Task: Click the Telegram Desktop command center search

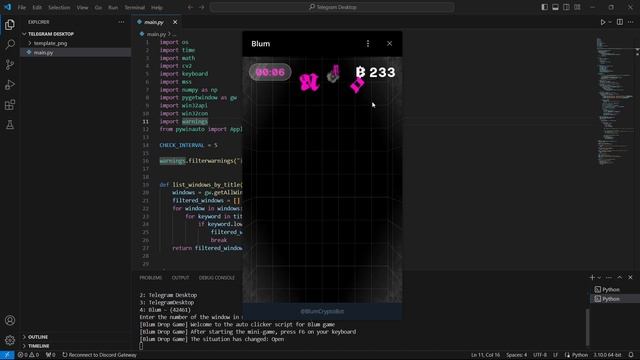Action: point(332,7)
